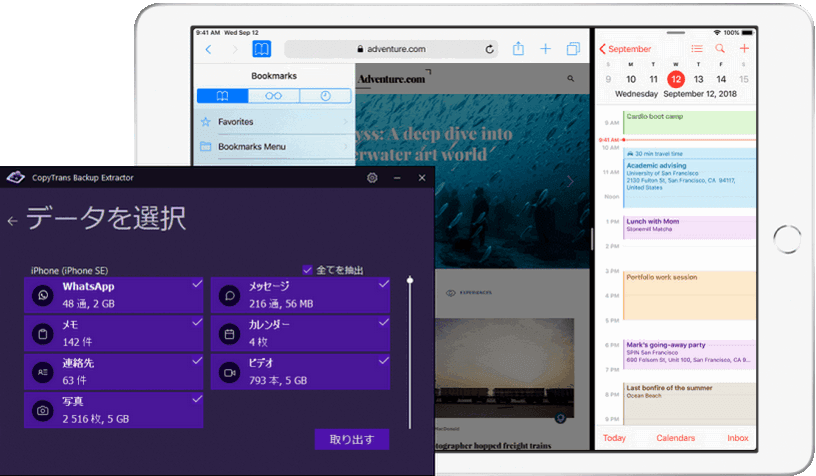Go back to September month view
Screen dimensions: 816x476
coord(625,49)
